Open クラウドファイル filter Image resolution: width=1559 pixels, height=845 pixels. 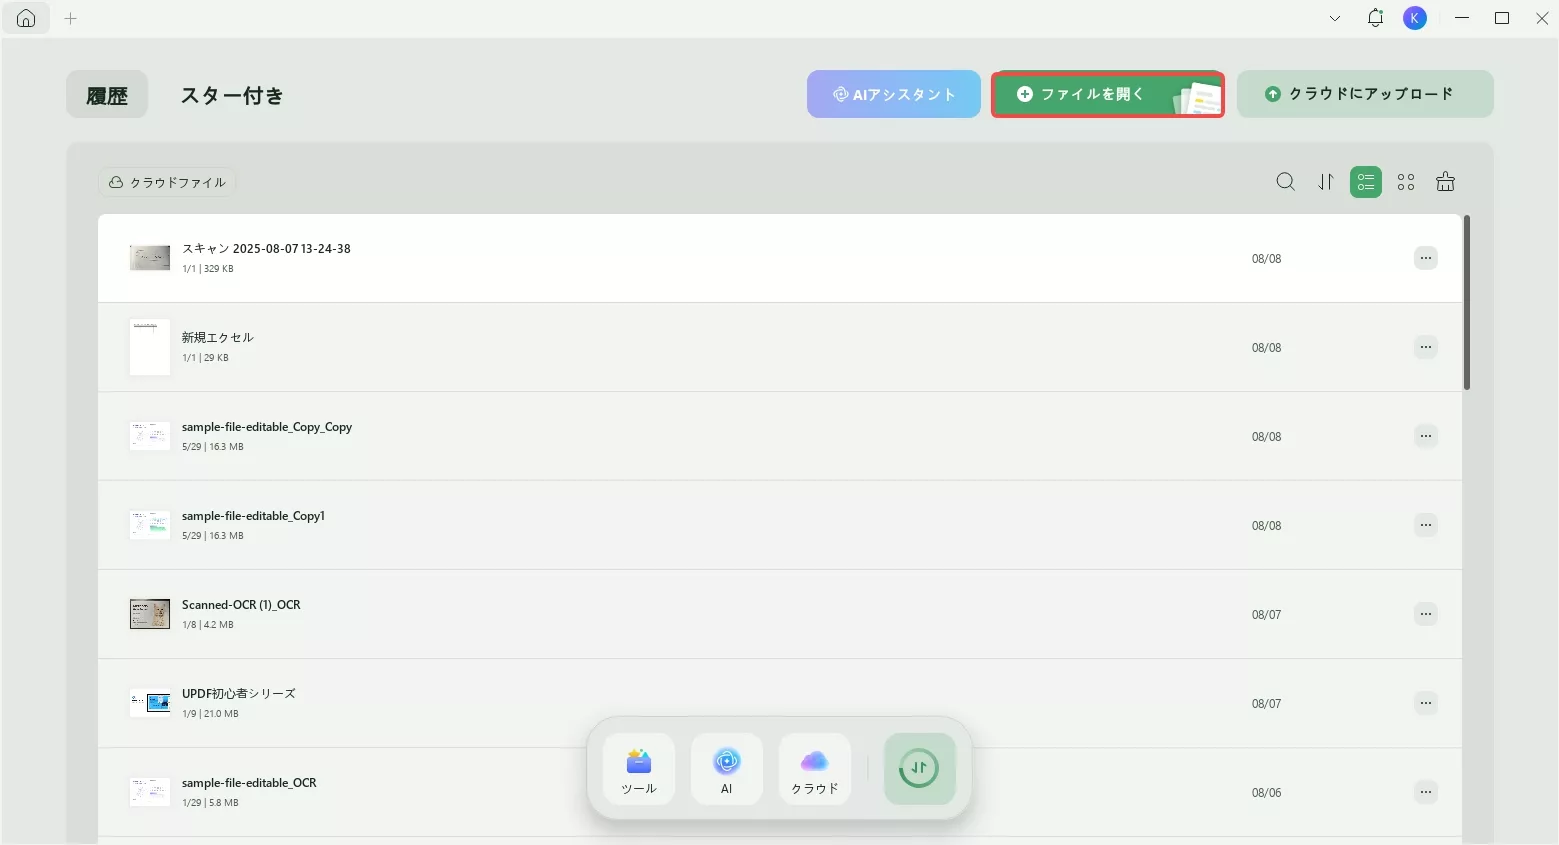167,182
